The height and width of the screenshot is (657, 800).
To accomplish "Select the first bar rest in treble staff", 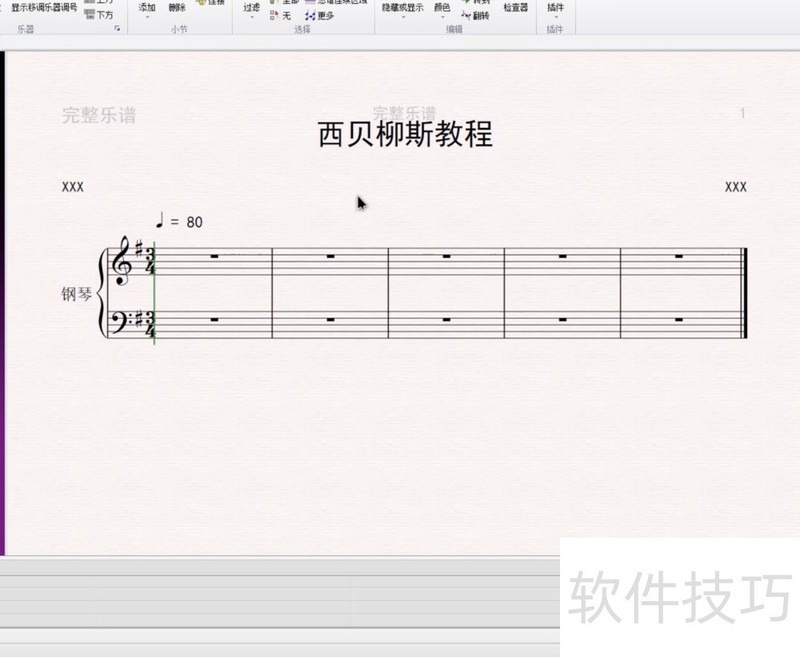I will coord(214,257).
